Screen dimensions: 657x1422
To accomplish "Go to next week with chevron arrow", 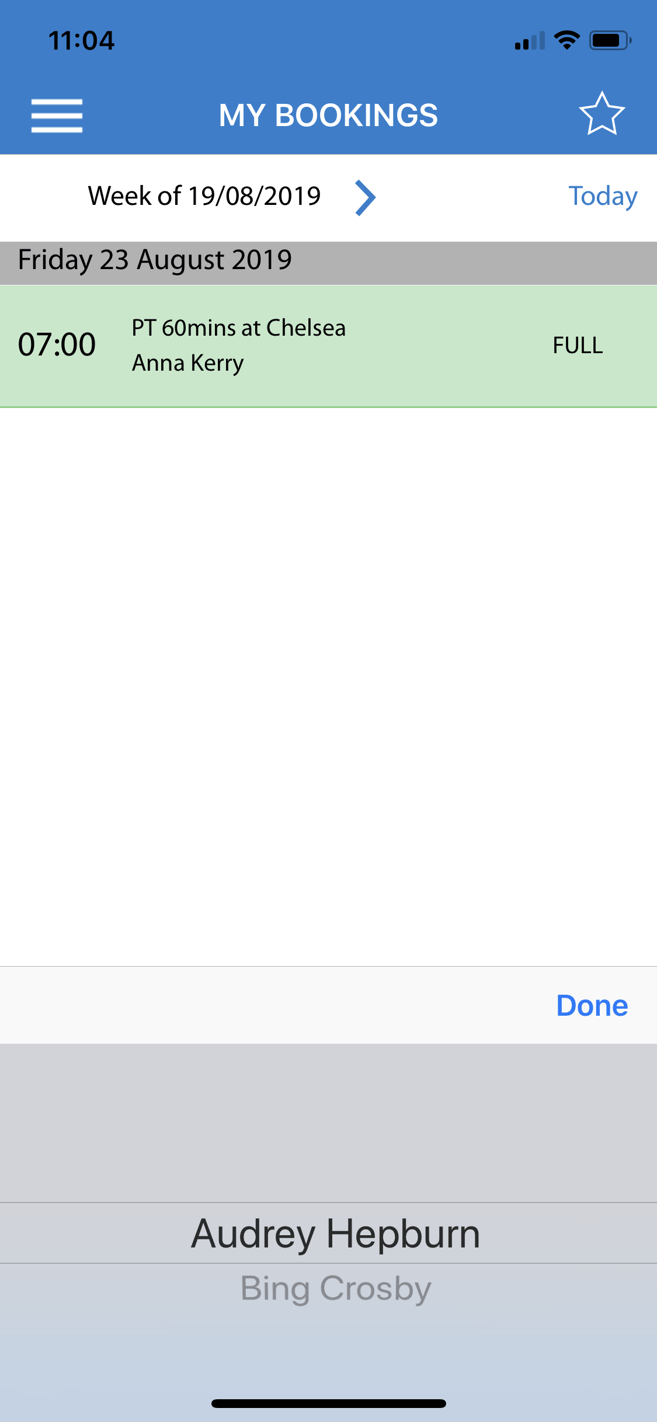I will [x=365, y=197].
